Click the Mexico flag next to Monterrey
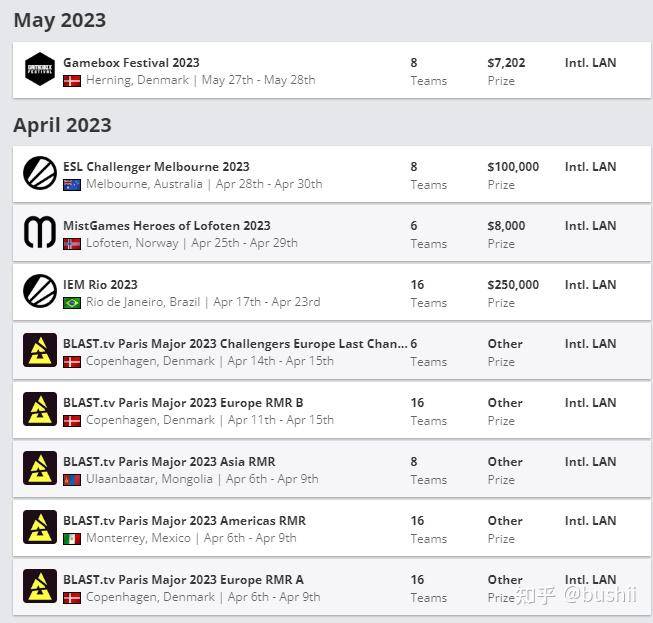Screen dimensions: 653x623 [x=72, y=539]
